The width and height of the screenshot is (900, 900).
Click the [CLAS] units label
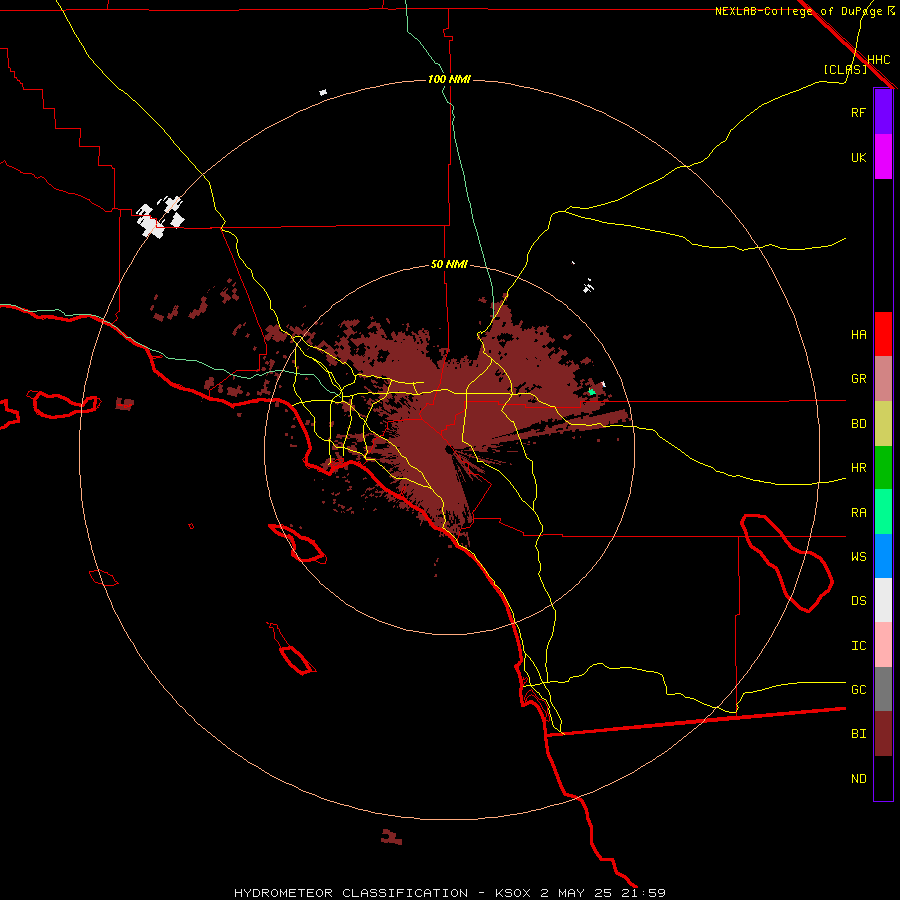click(x=845, y=69)
